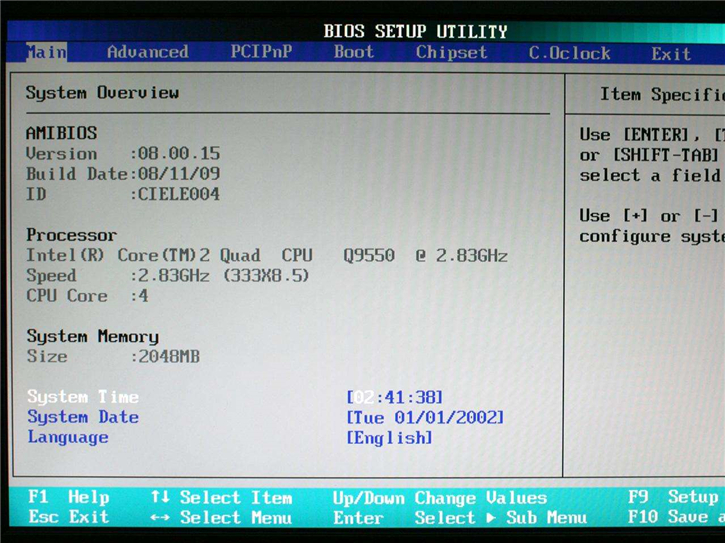Open the English language option
This screenshot has height=543, width=725.
point(390,437)
